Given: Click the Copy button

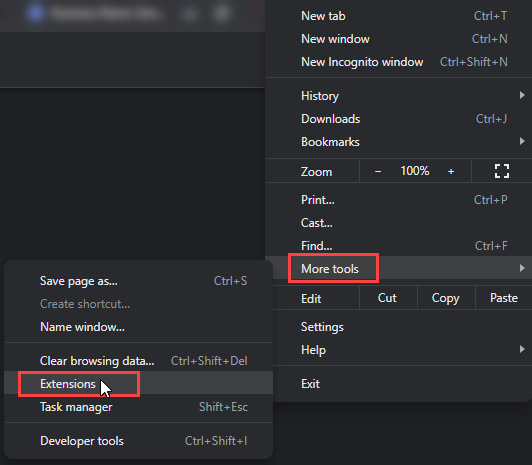Looking at the screenshot, I should pyautogui.click(x=446, y=298).
